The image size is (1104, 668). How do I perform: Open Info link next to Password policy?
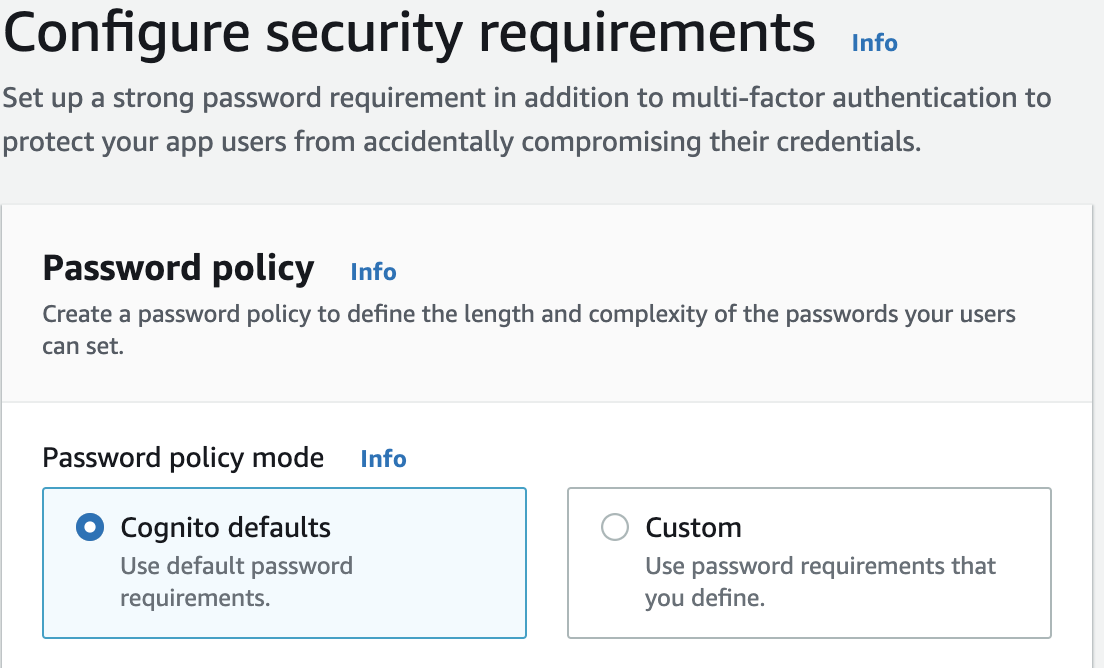pyautogui.click(x=373, y=272)
